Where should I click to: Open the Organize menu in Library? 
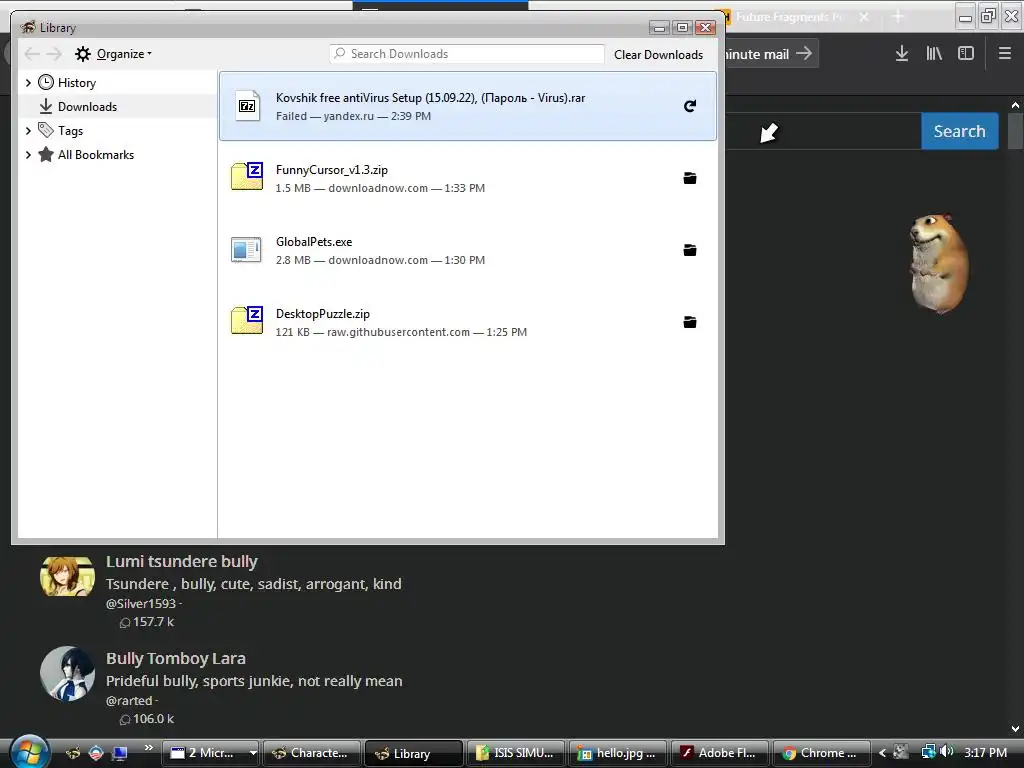[x=114, y=54]
